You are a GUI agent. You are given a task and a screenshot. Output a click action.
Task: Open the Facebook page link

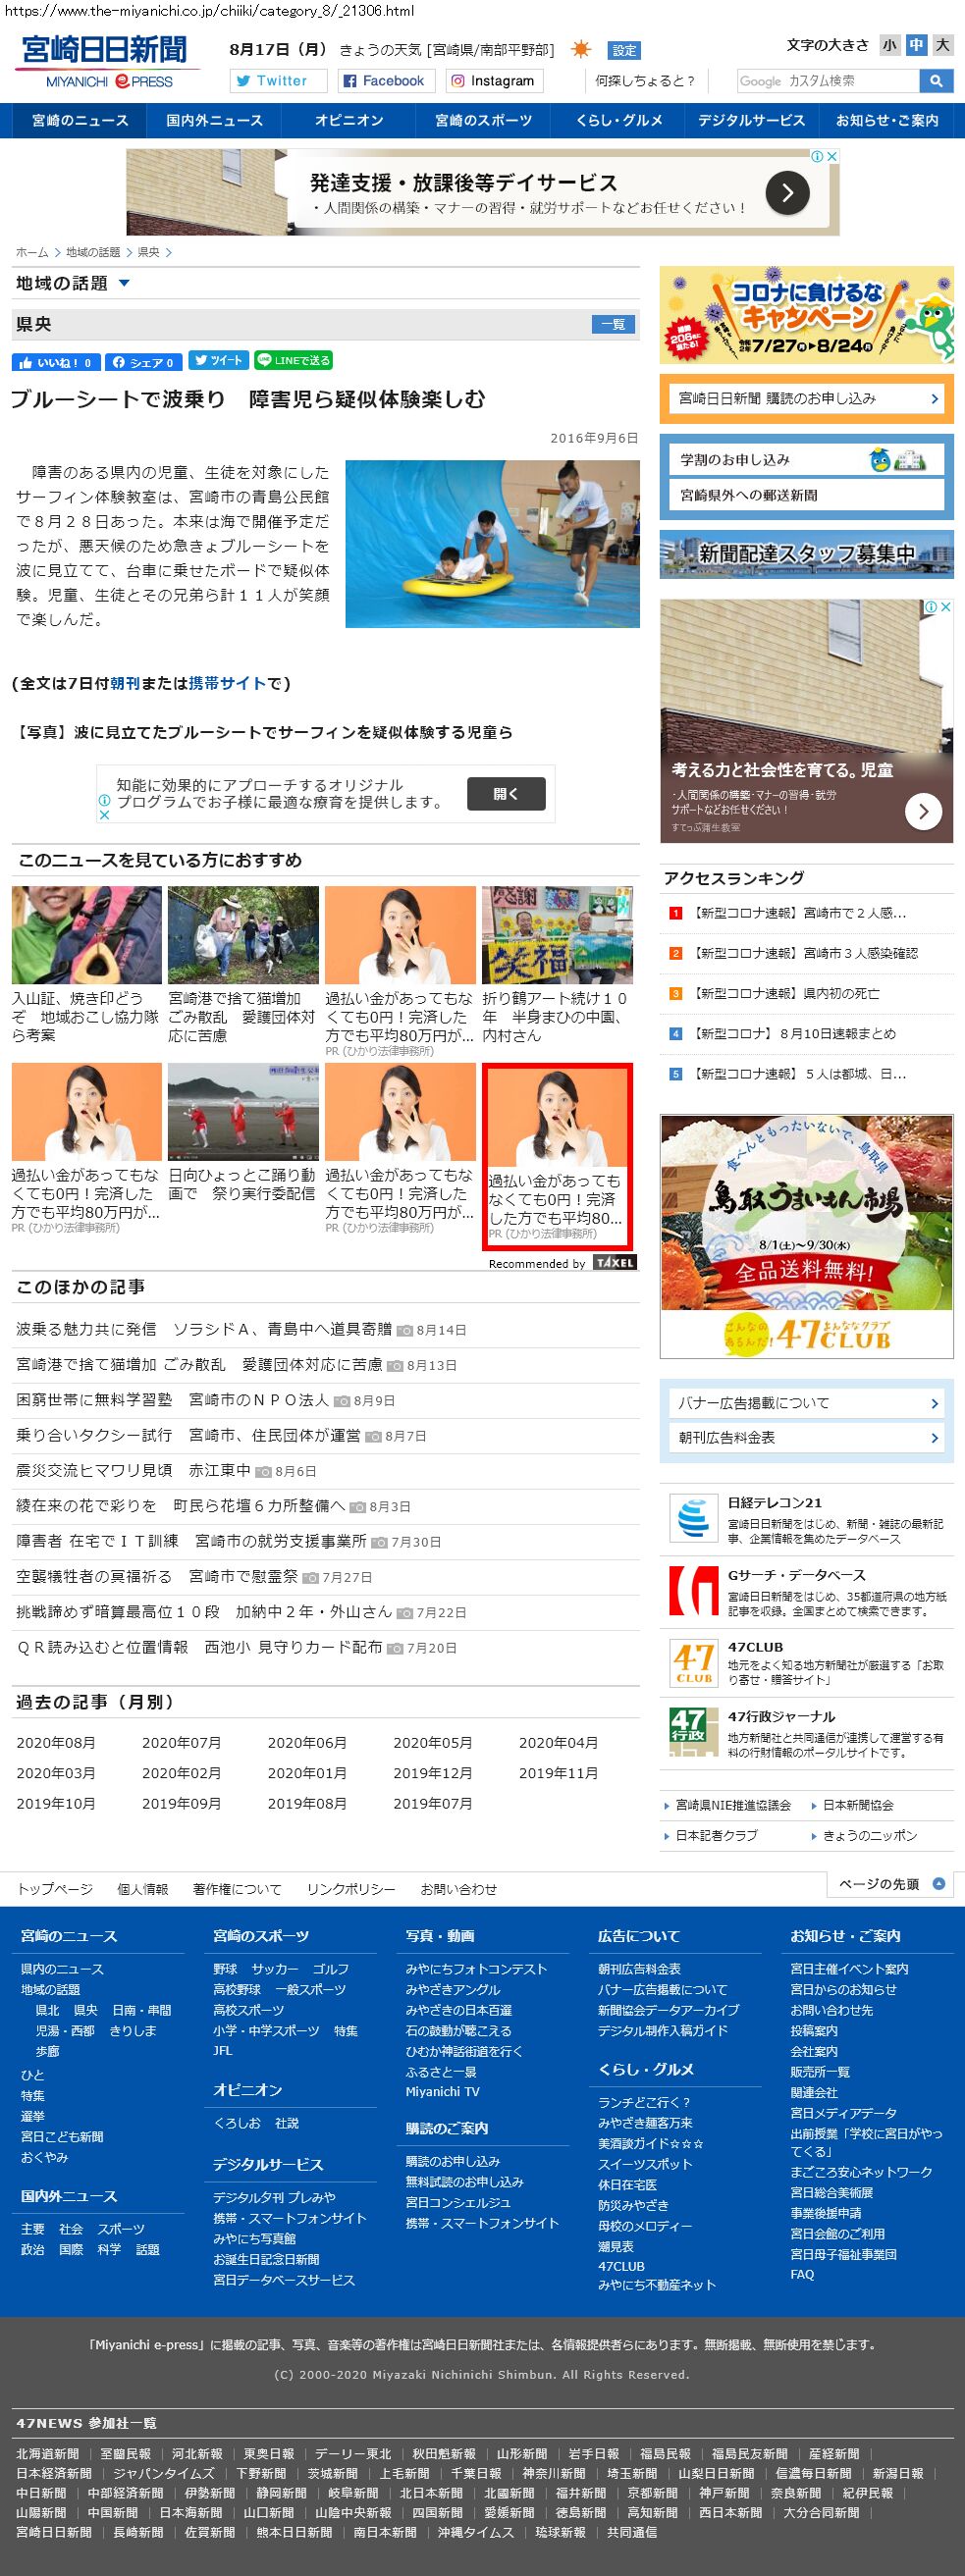[x=383, y=81]
